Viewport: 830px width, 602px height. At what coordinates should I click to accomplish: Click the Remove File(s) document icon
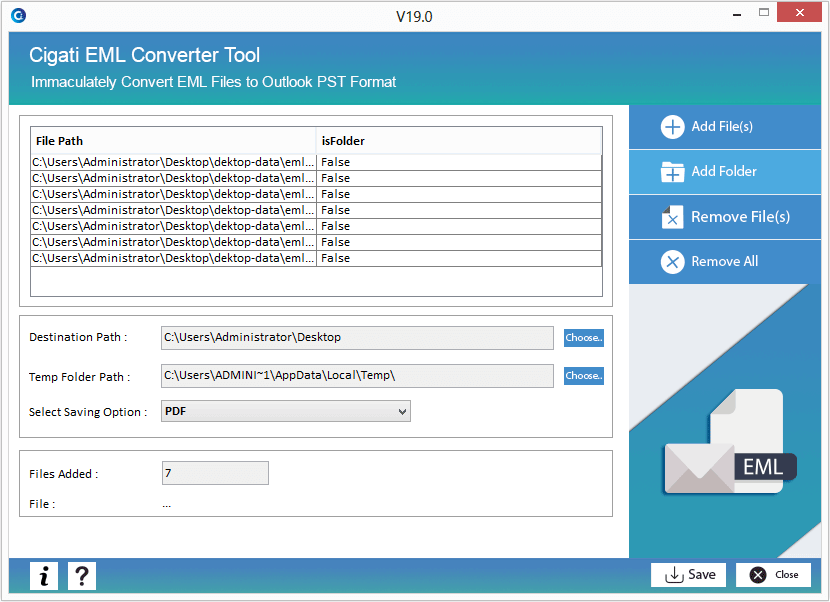pos(672,217)
